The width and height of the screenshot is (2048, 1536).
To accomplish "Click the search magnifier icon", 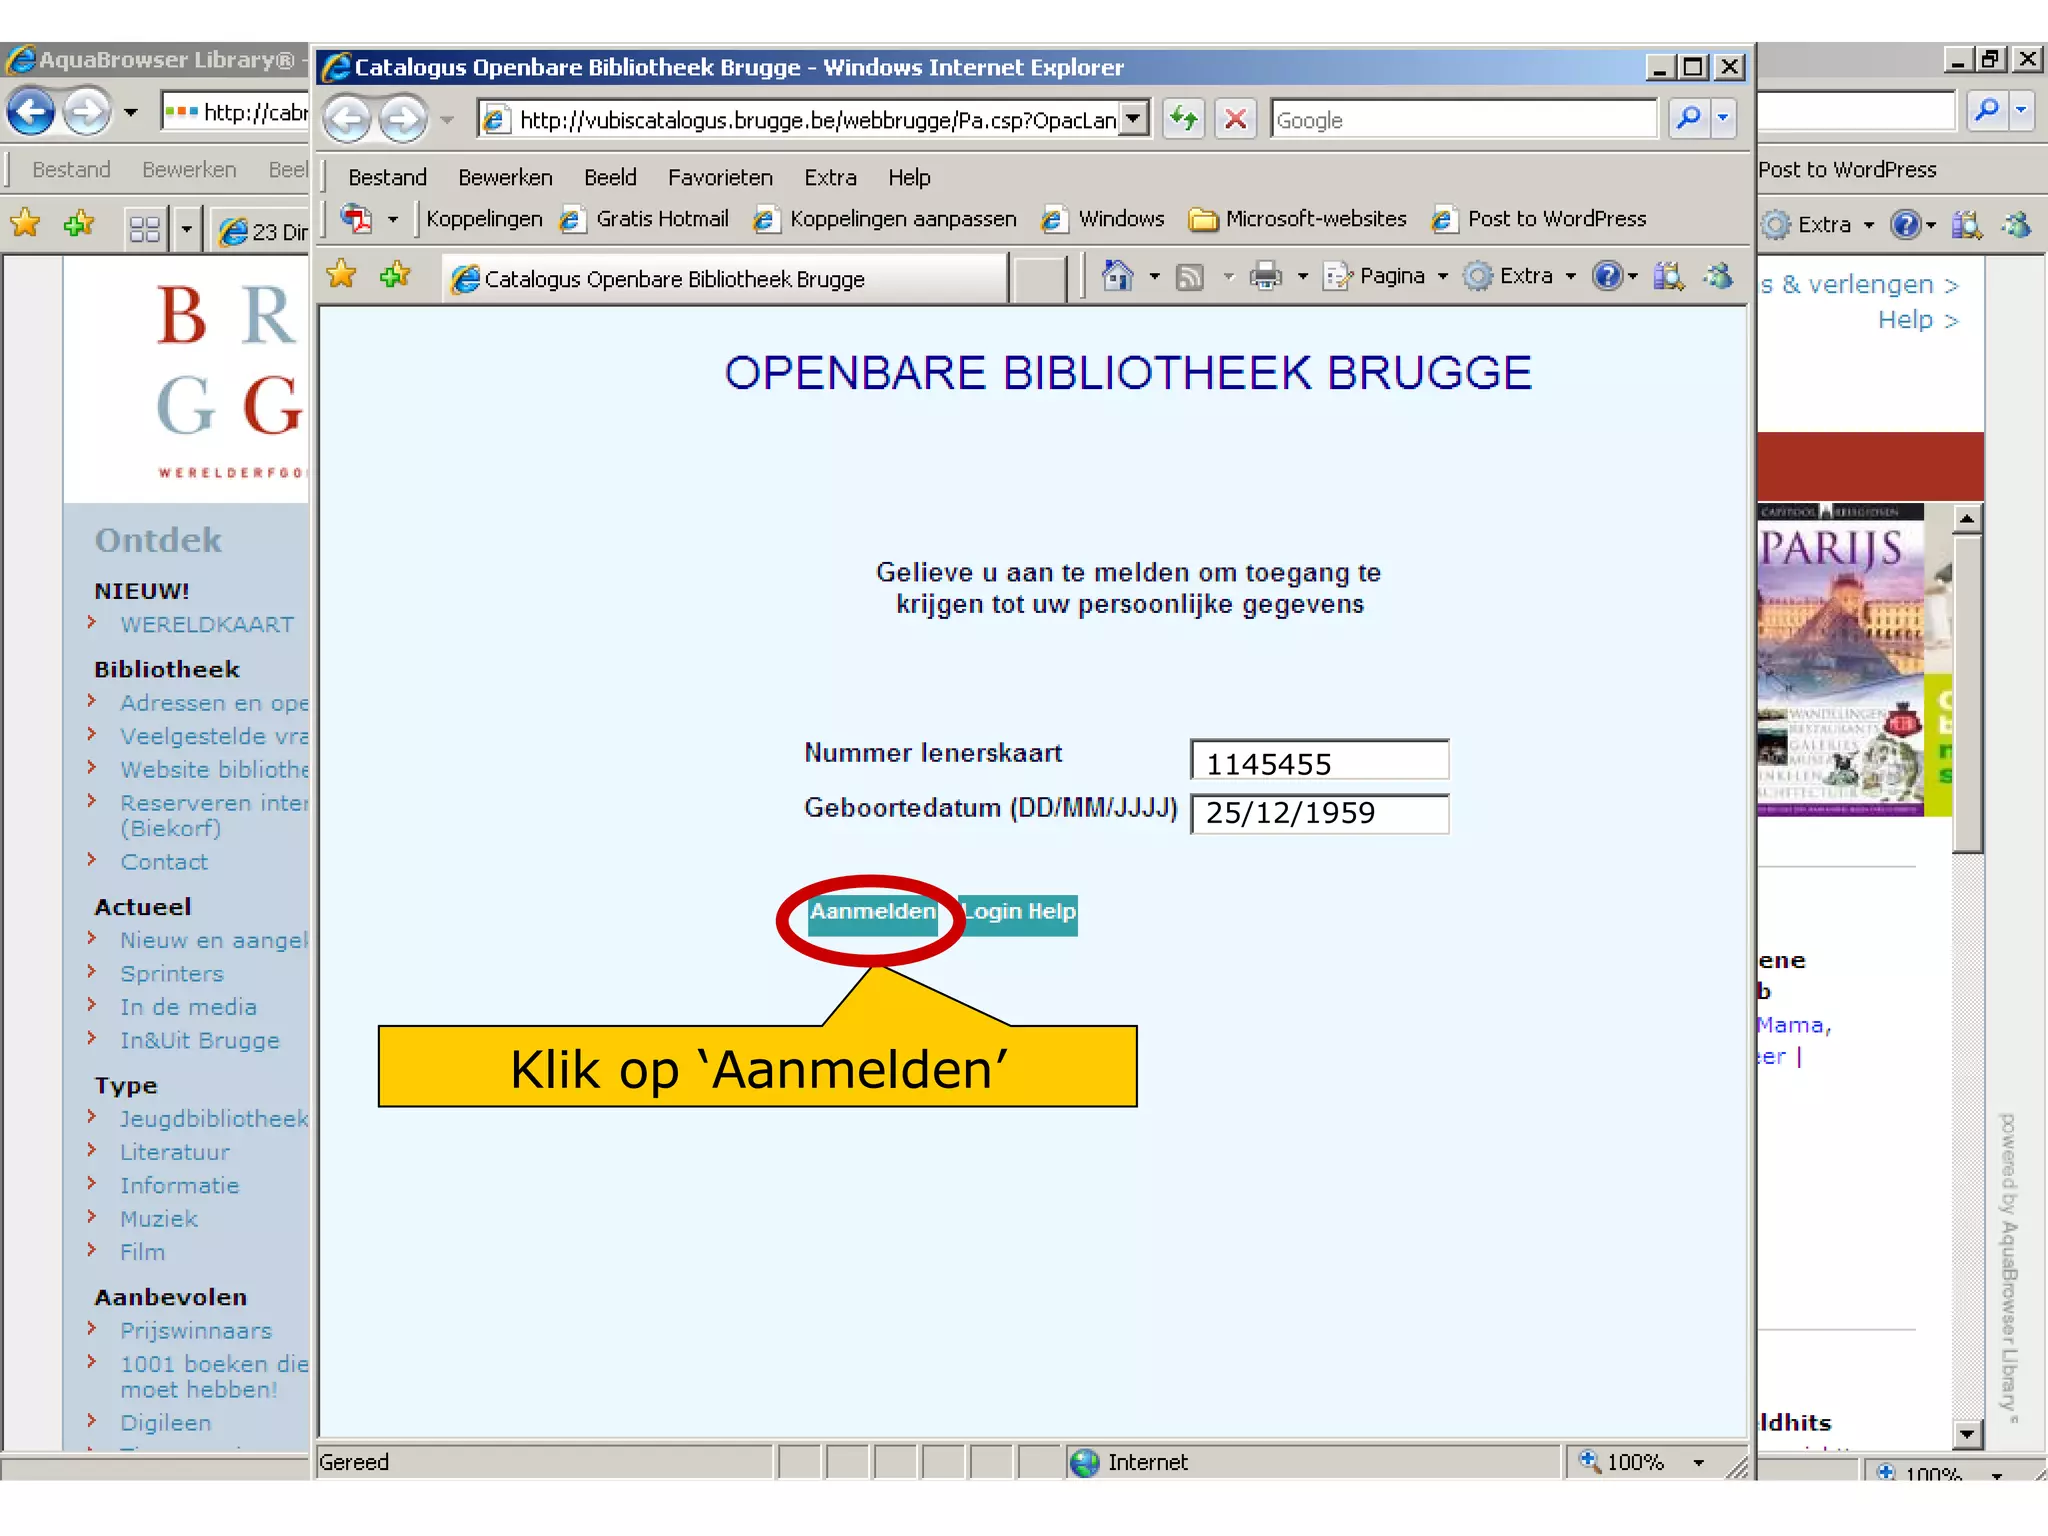I will tap(1688, 119).
